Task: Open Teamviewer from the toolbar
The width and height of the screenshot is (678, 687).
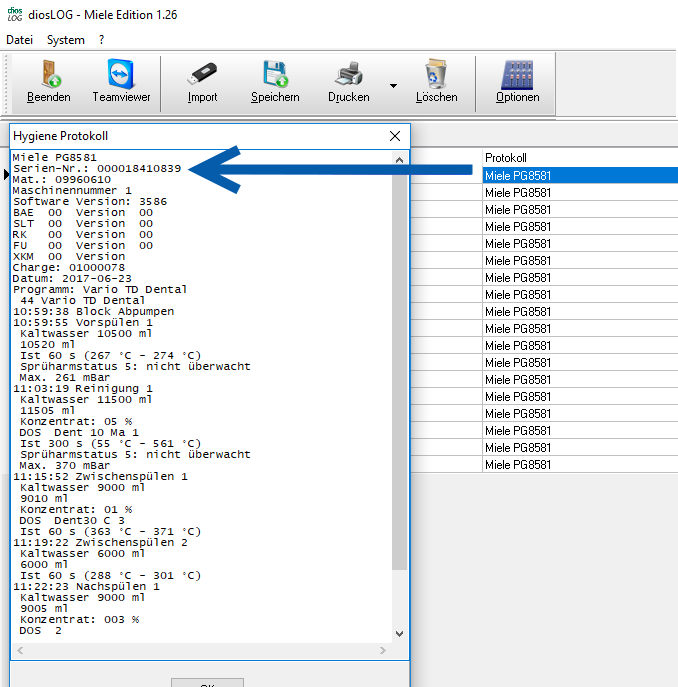Action: pyautogui.click(x=121, y=76)
